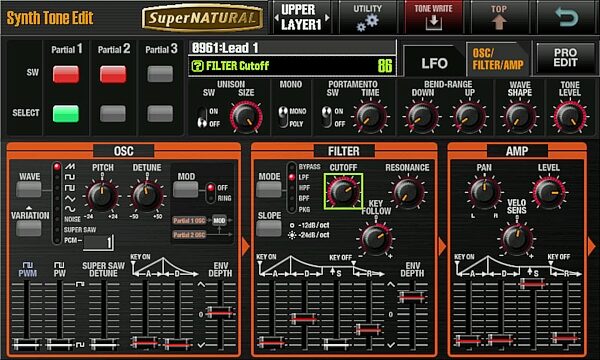Adjust the PWM slider
The image size is (600, 360).
[27, 344]
